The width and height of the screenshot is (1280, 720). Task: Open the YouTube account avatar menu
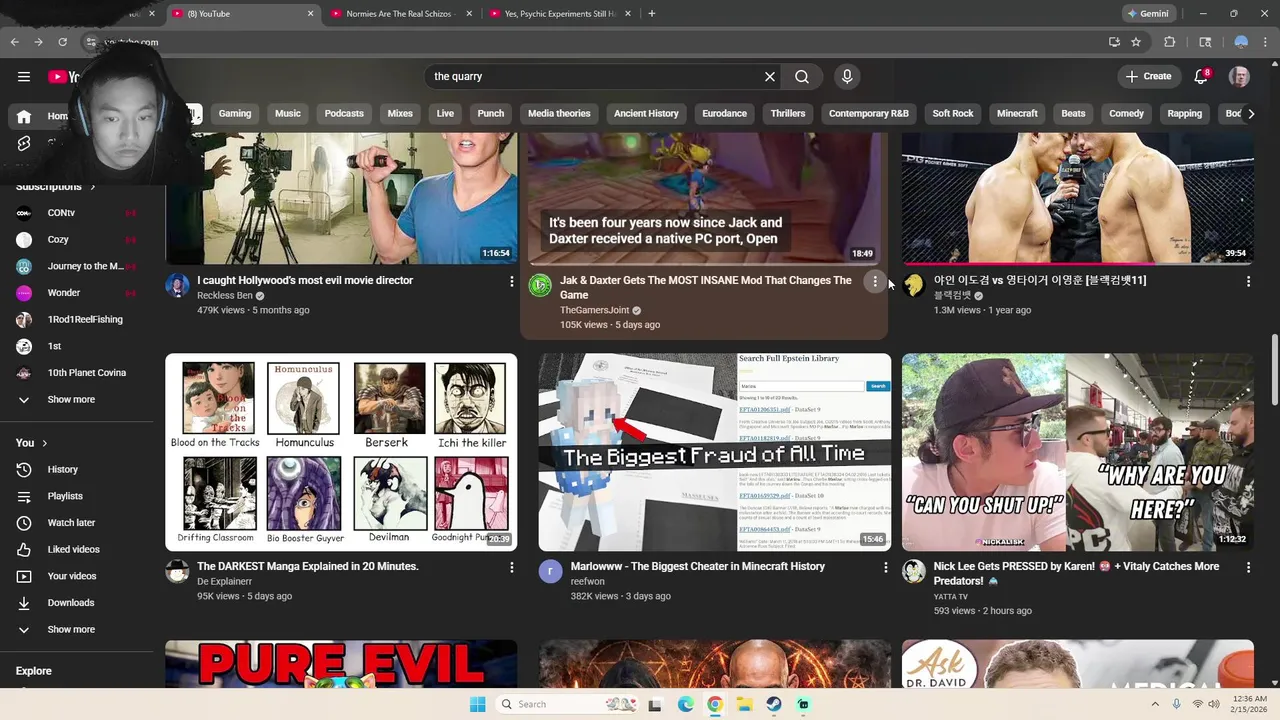[1239, 76]
